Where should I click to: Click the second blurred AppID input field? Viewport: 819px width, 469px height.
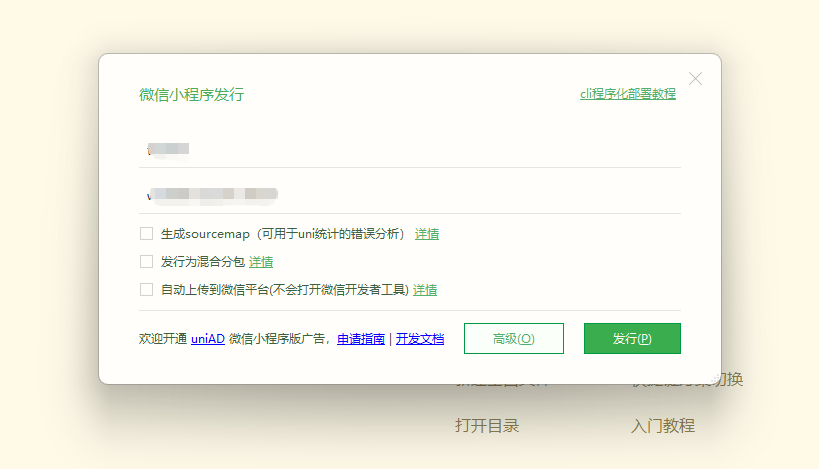[x=410, y=195]
